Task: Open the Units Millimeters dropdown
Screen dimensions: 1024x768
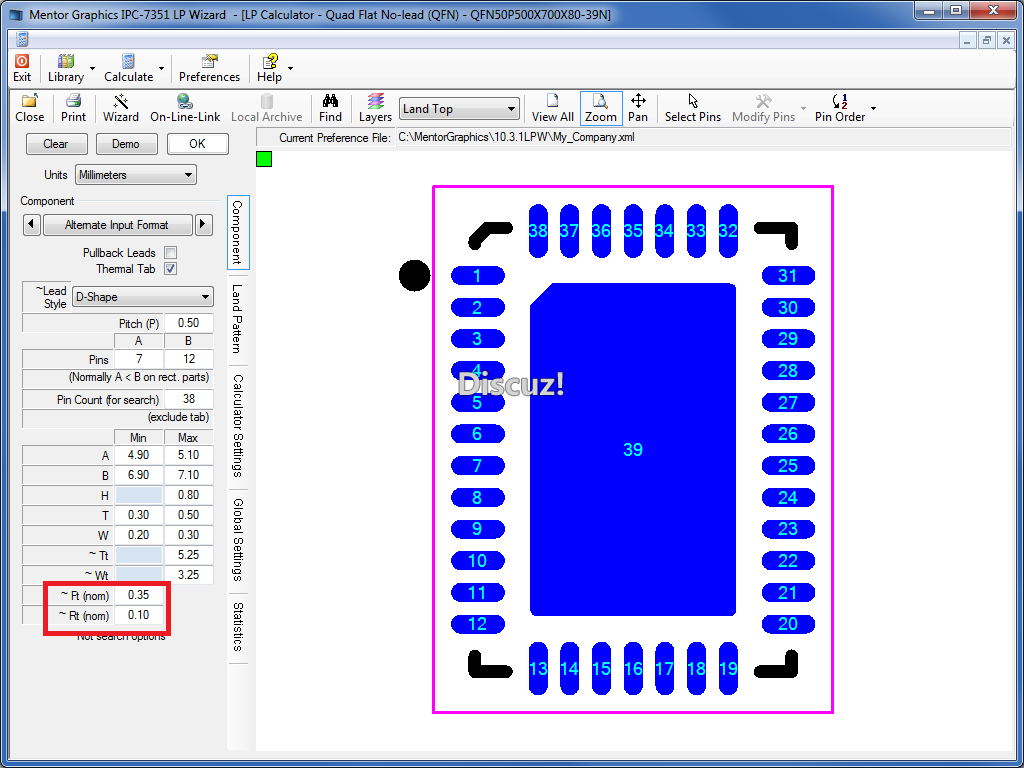Action: tap(136, 175)
